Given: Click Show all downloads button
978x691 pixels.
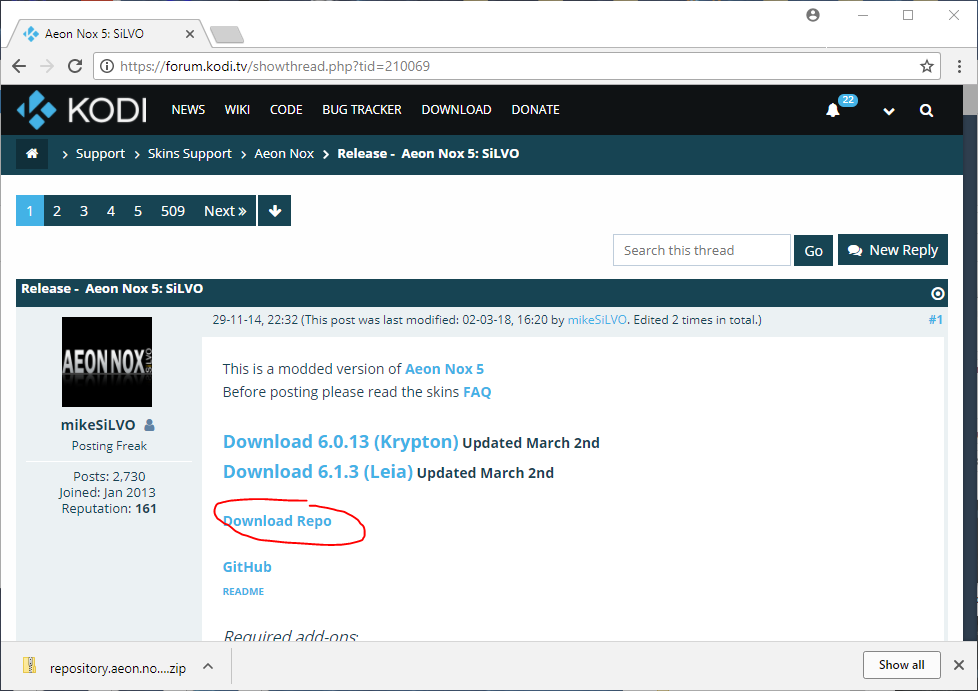Looking at the screenshot, I should (901, 665).
